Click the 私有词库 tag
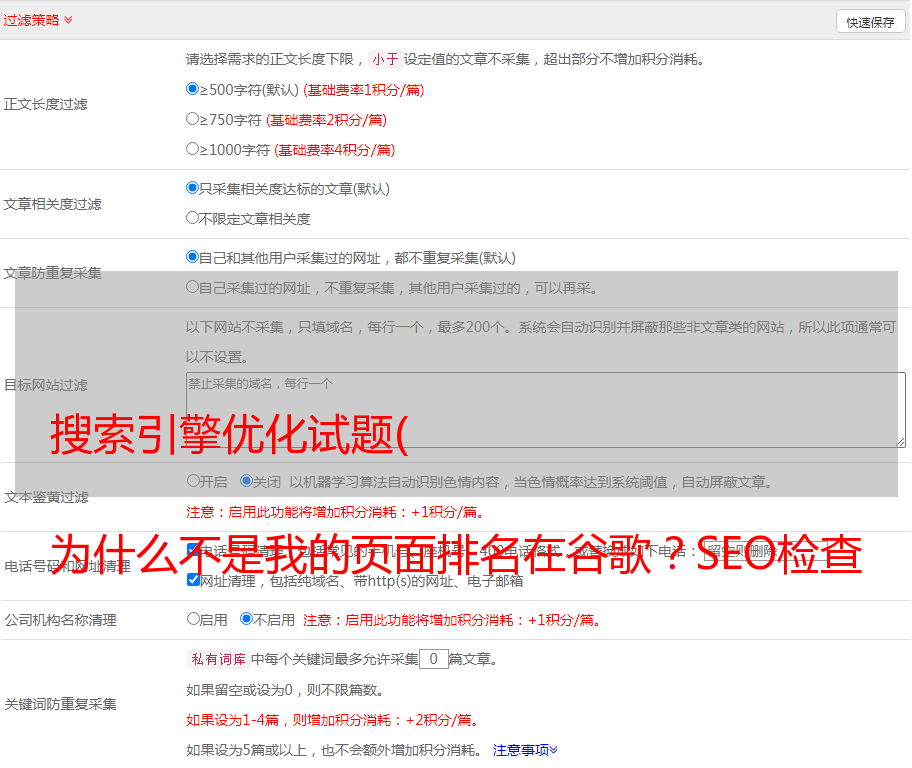This screenshot has height=768, width=912. (x=219, y=659)
